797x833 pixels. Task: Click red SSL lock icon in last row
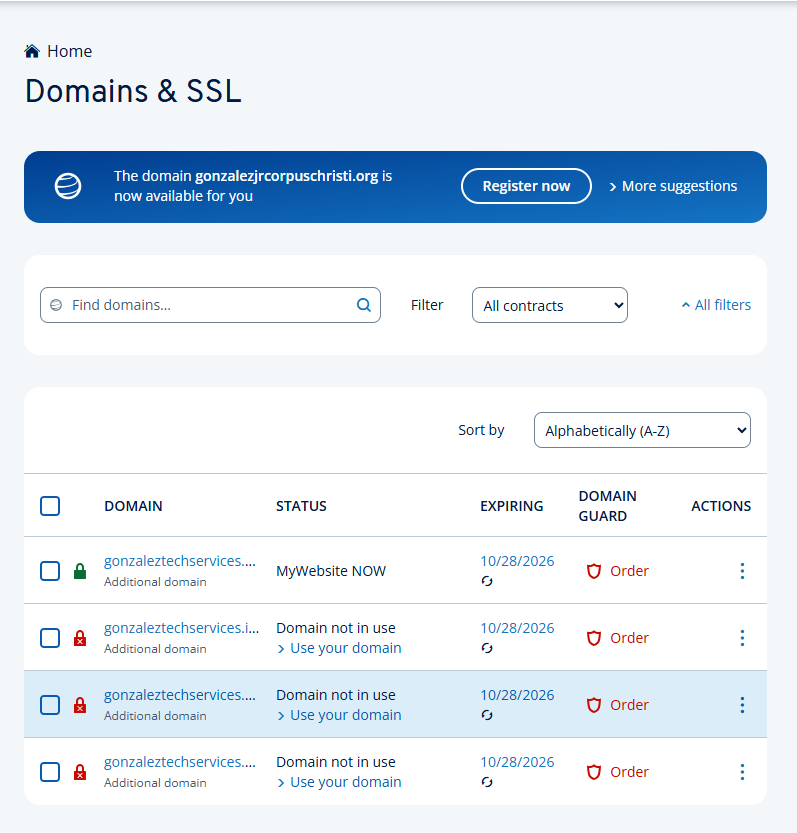(x=80, y=773)
